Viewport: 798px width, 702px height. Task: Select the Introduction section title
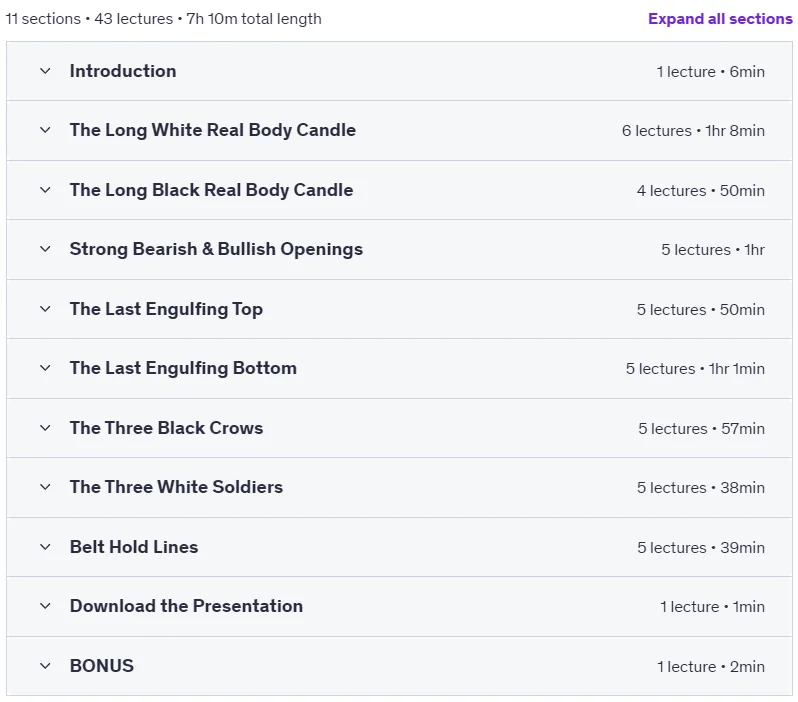coord(123,71)
